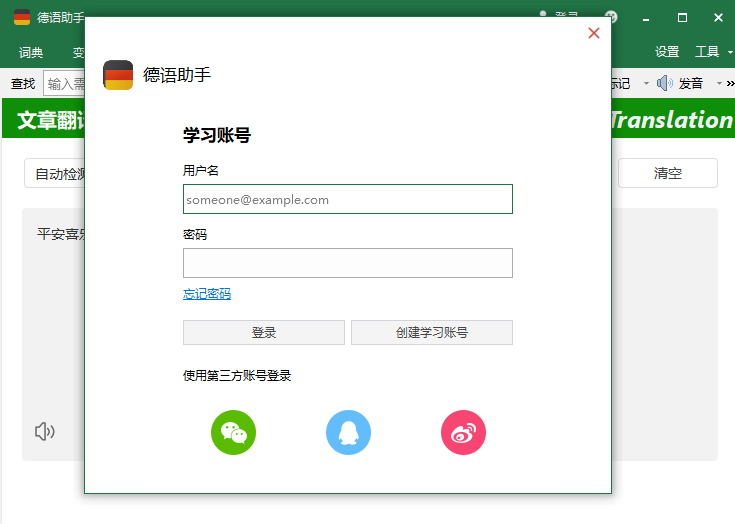This screenshot has width=735, height=524.
Task: Open the 词典 tab
Action: coord(31,52)
